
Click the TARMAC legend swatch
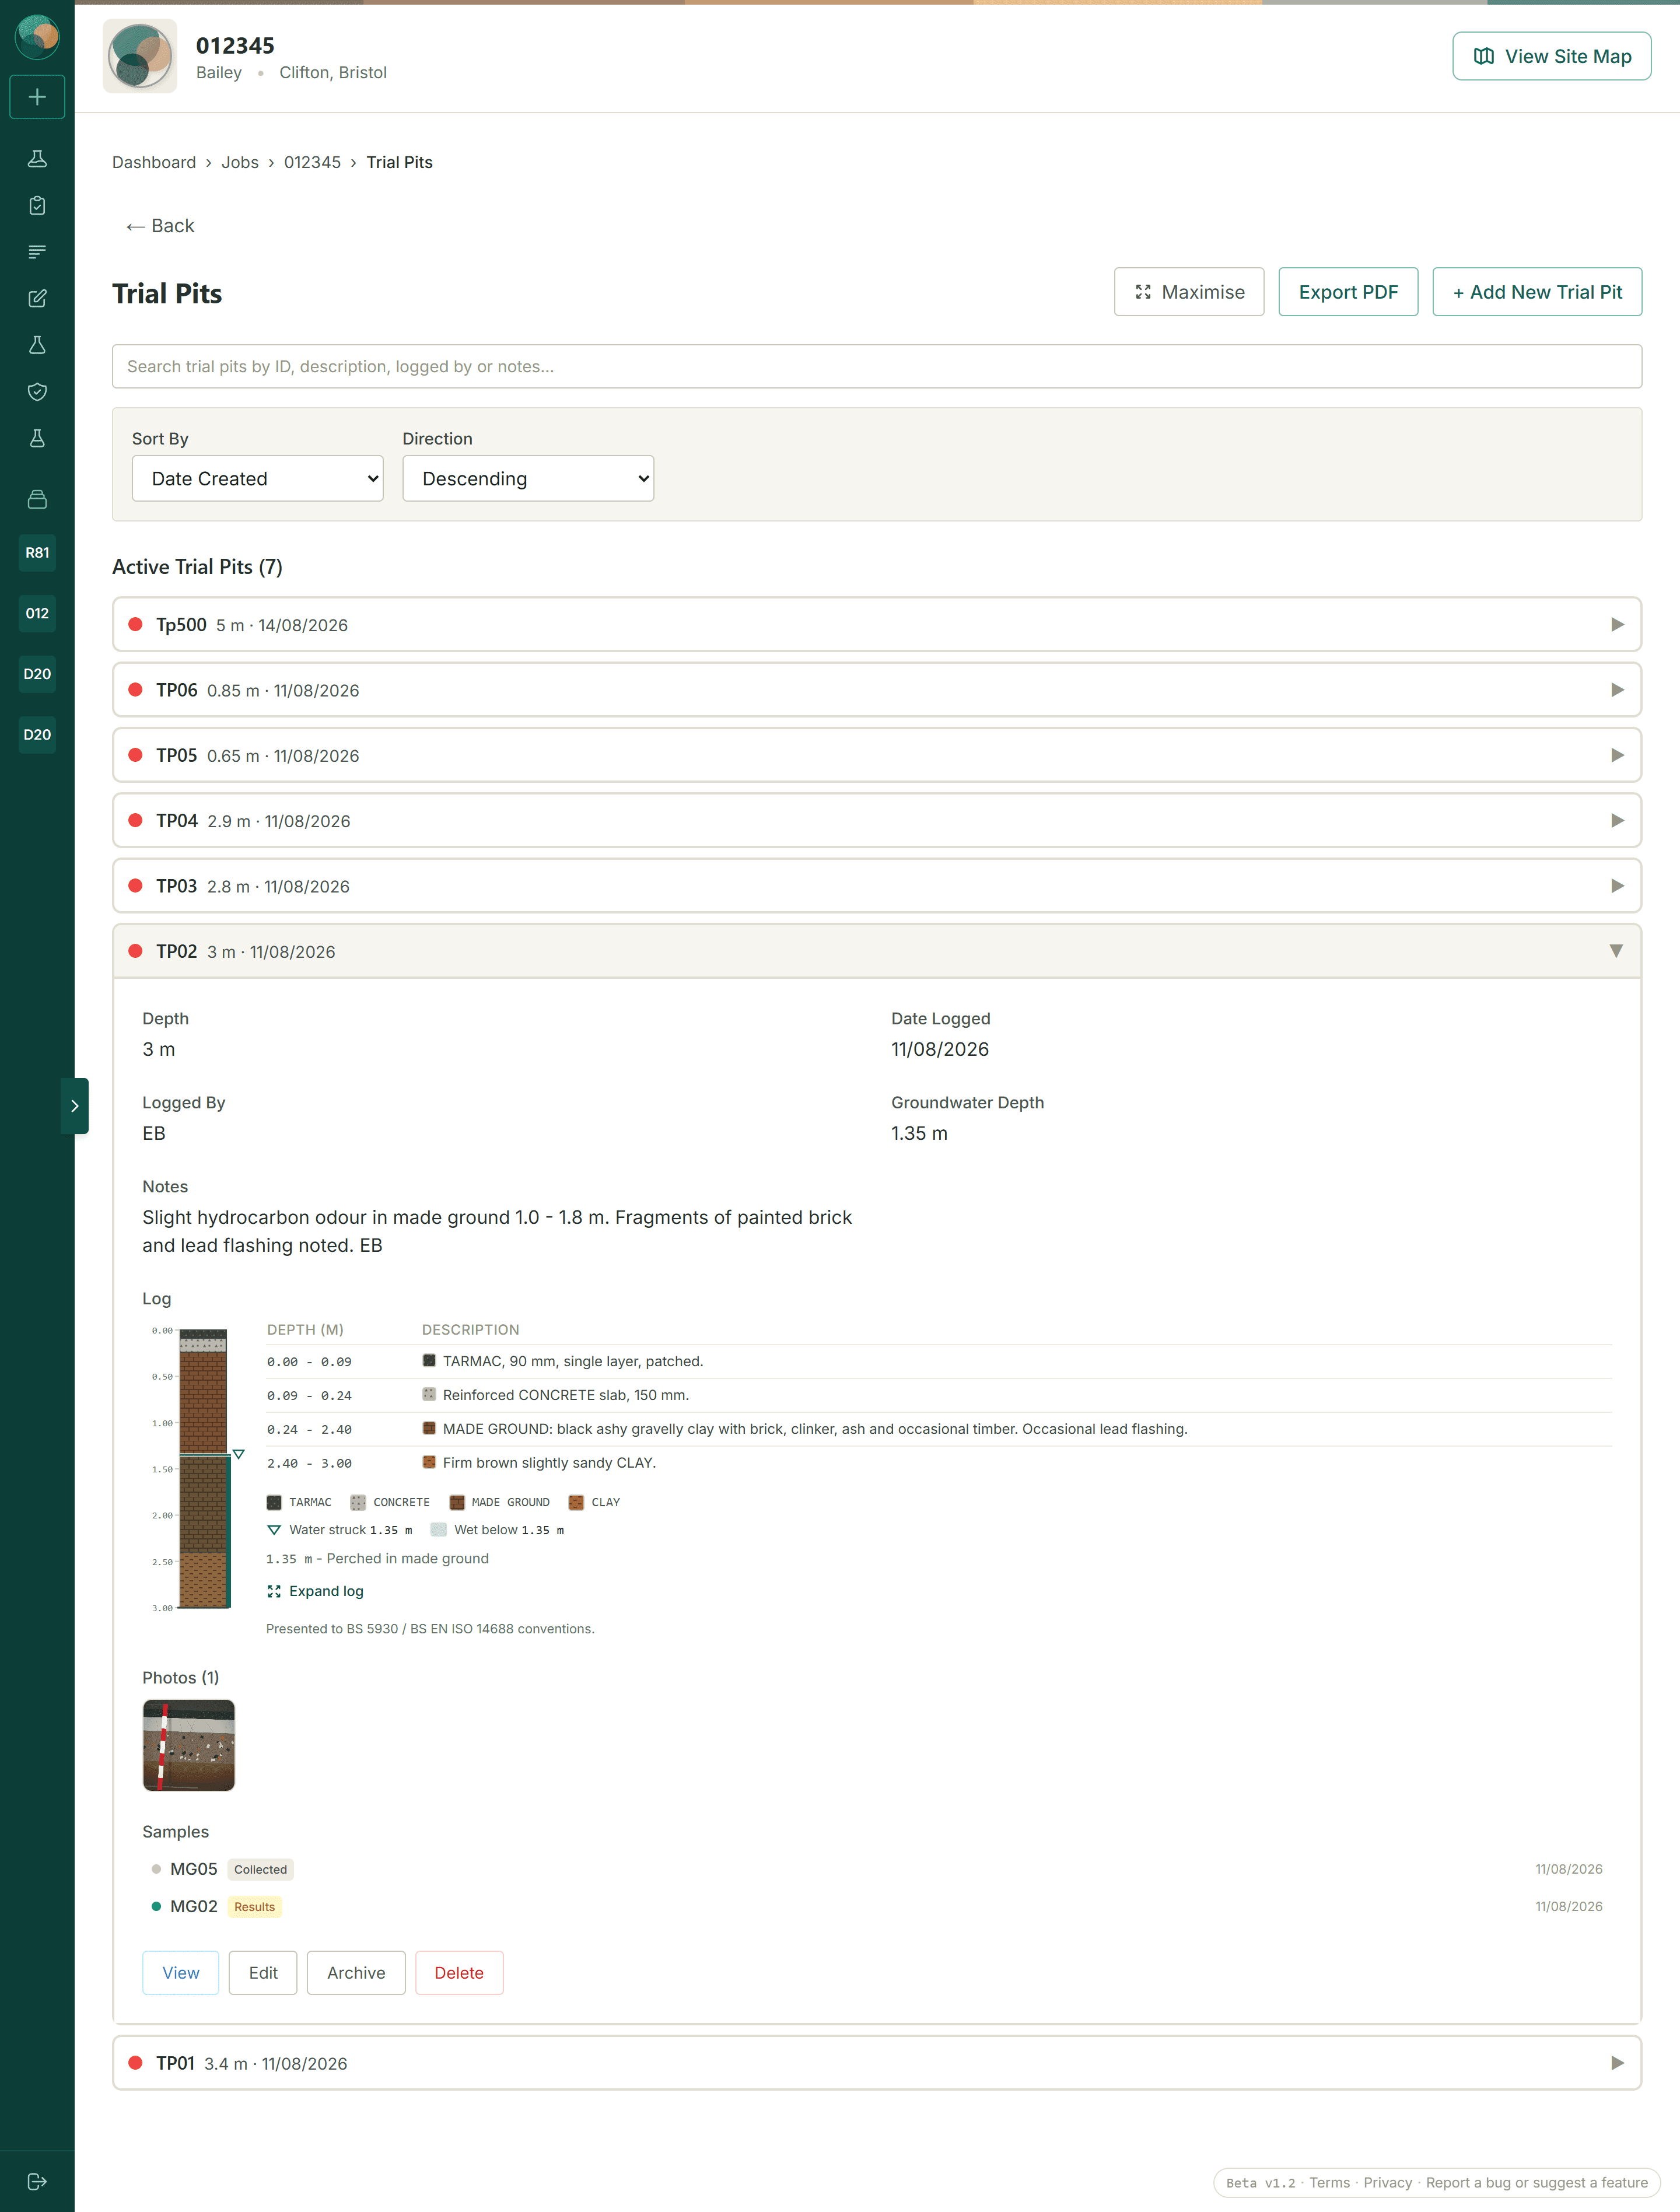[x=274, y=1501]
